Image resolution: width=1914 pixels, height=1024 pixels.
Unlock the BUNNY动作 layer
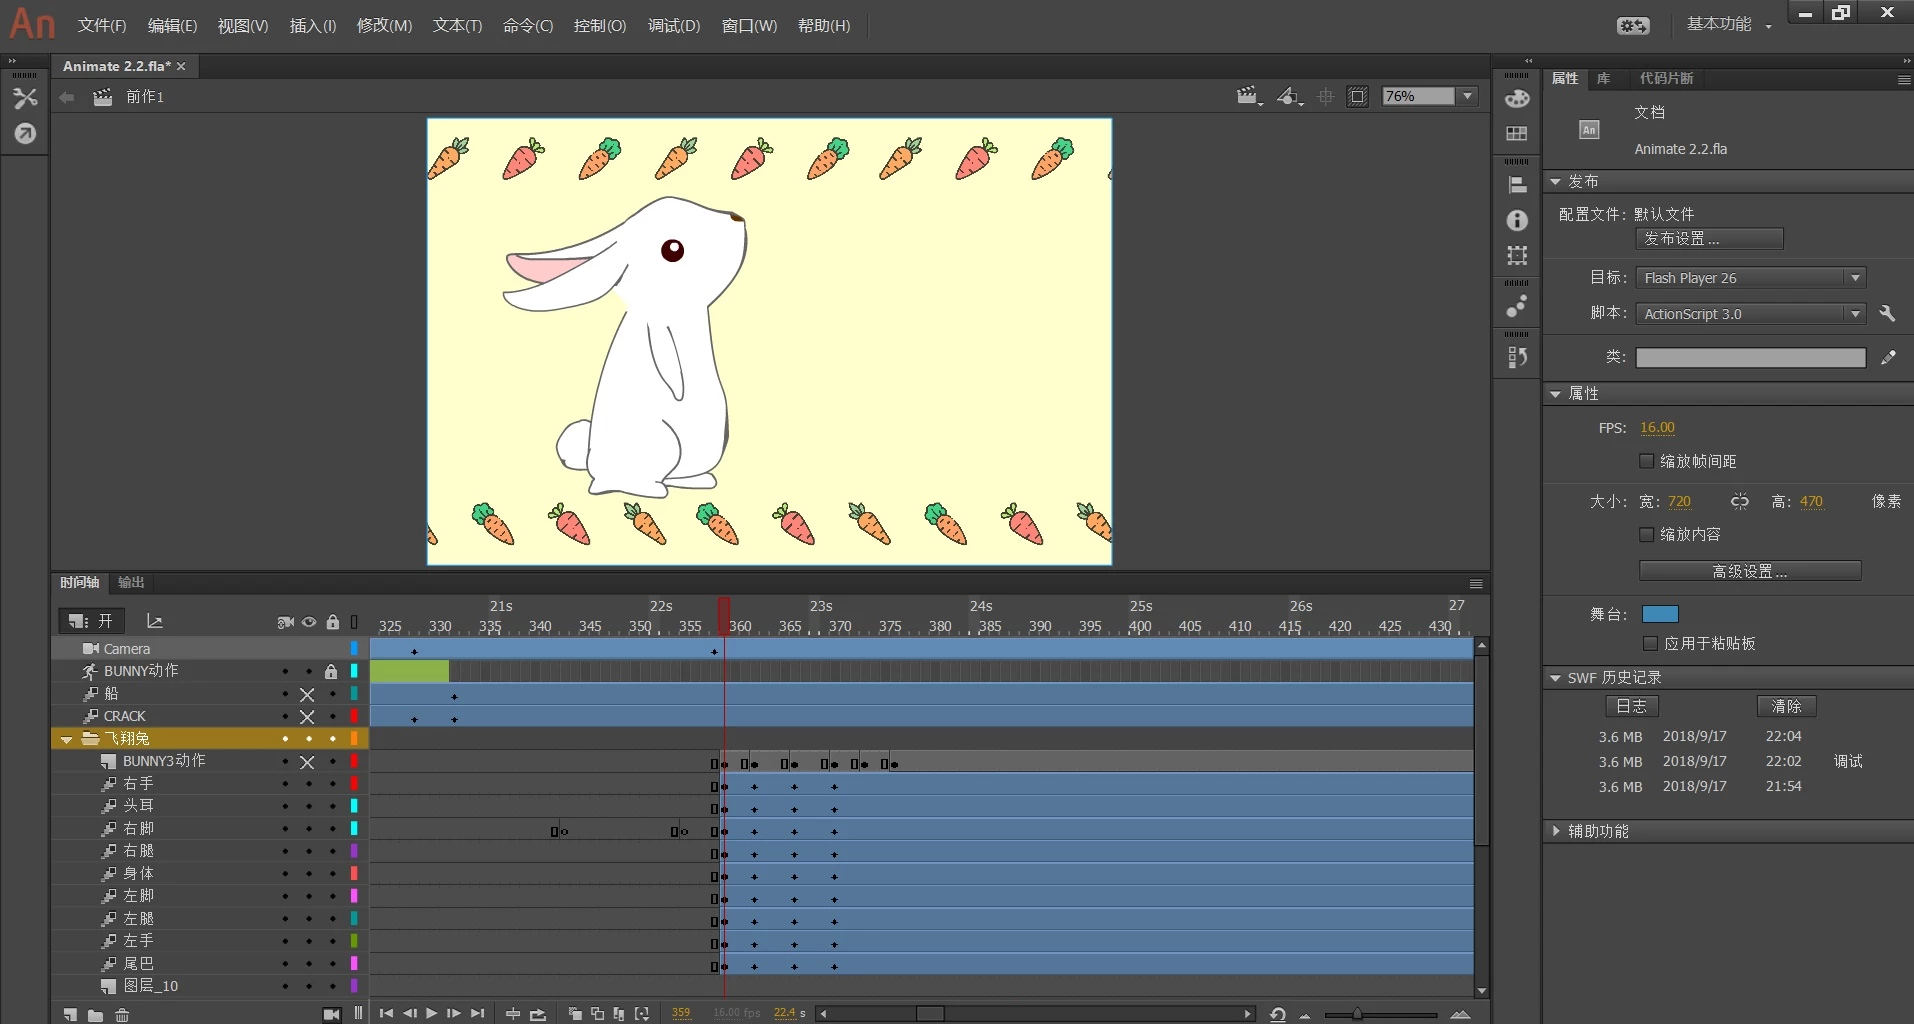[331, 671]
